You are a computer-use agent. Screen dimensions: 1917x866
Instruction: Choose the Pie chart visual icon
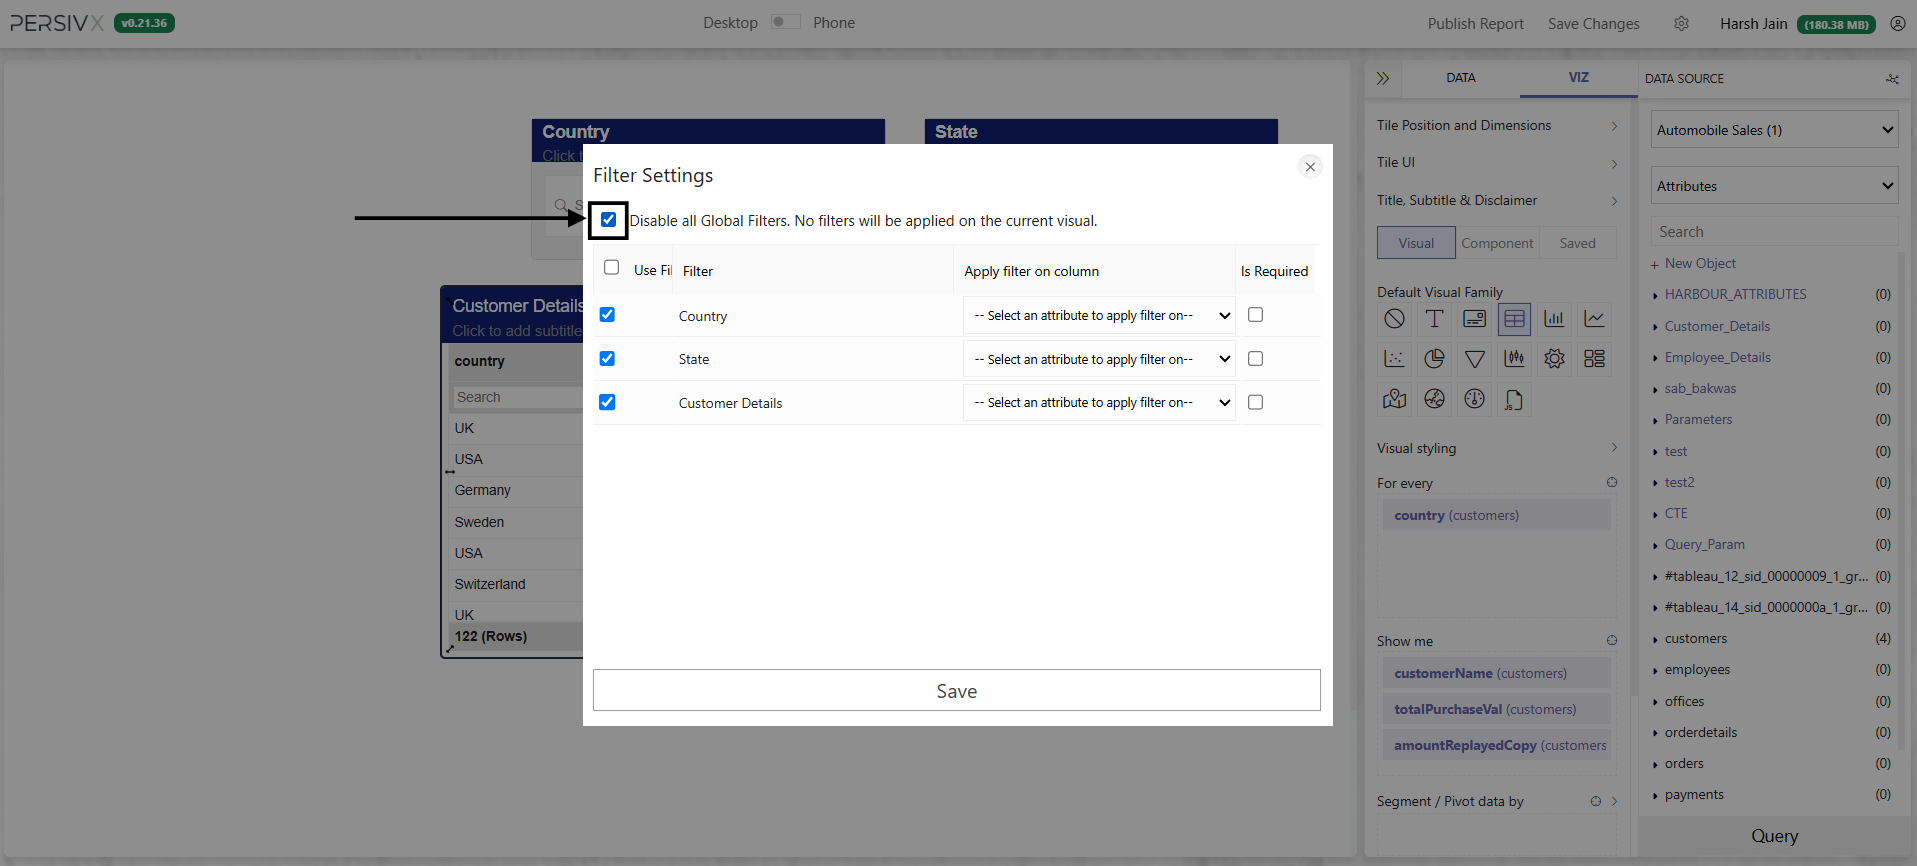[x=1434, y=359]
